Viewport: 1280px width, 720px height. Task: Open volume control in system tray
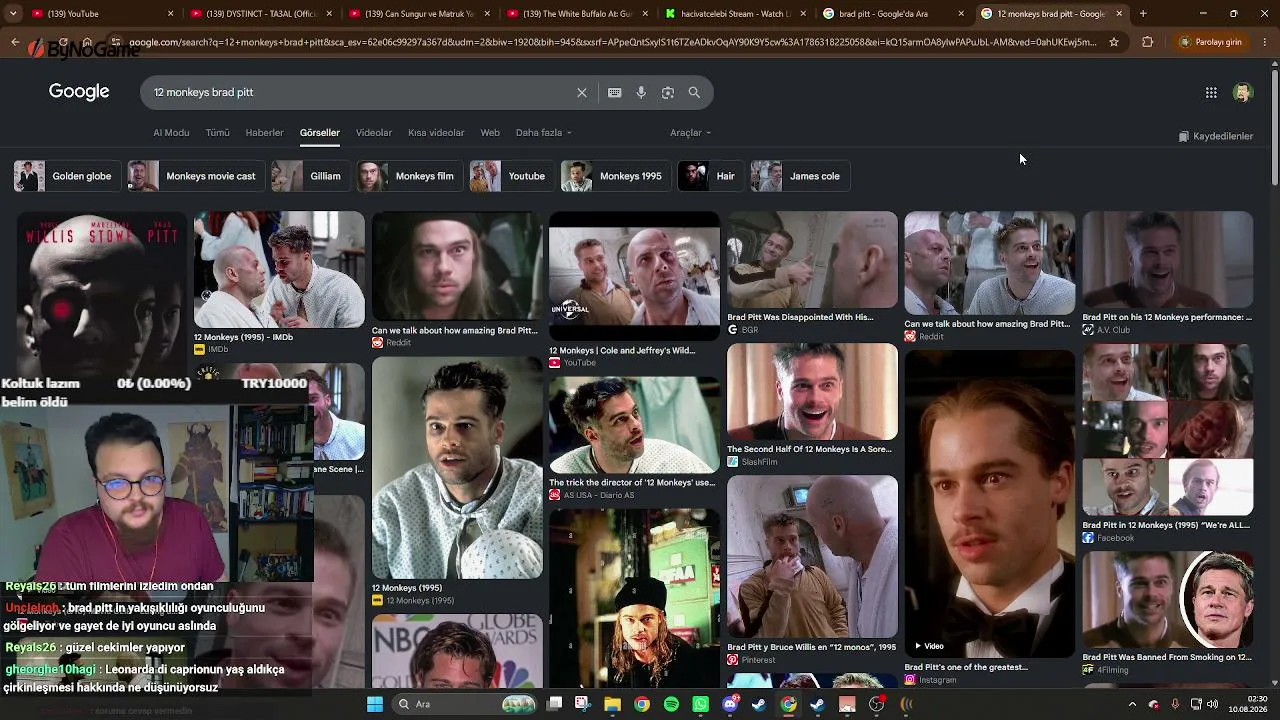(x=1212, y=704)
